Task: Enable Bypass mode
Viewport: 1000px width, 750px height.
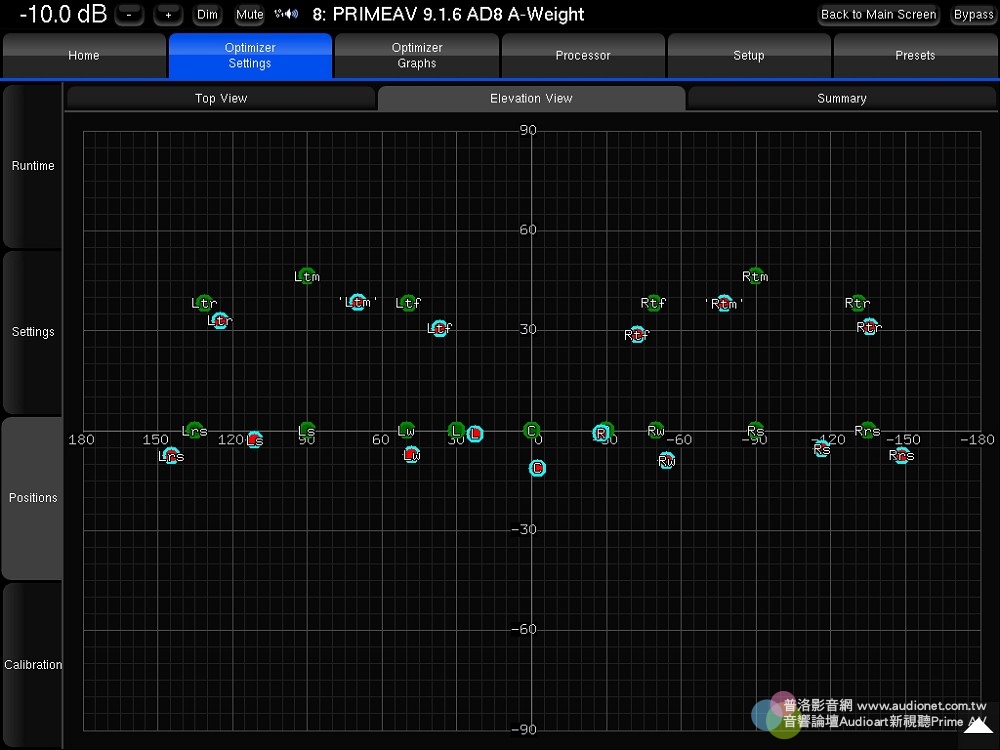Action: pos(973,15)
